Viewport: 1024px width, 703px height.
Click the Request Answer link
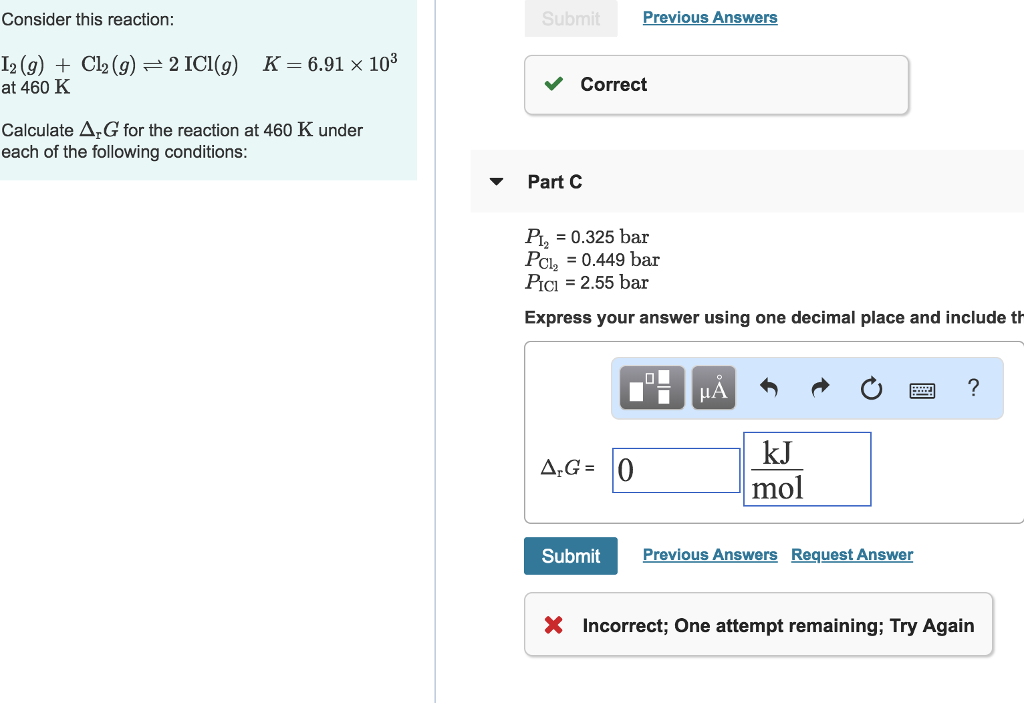[x=852, y=554]
